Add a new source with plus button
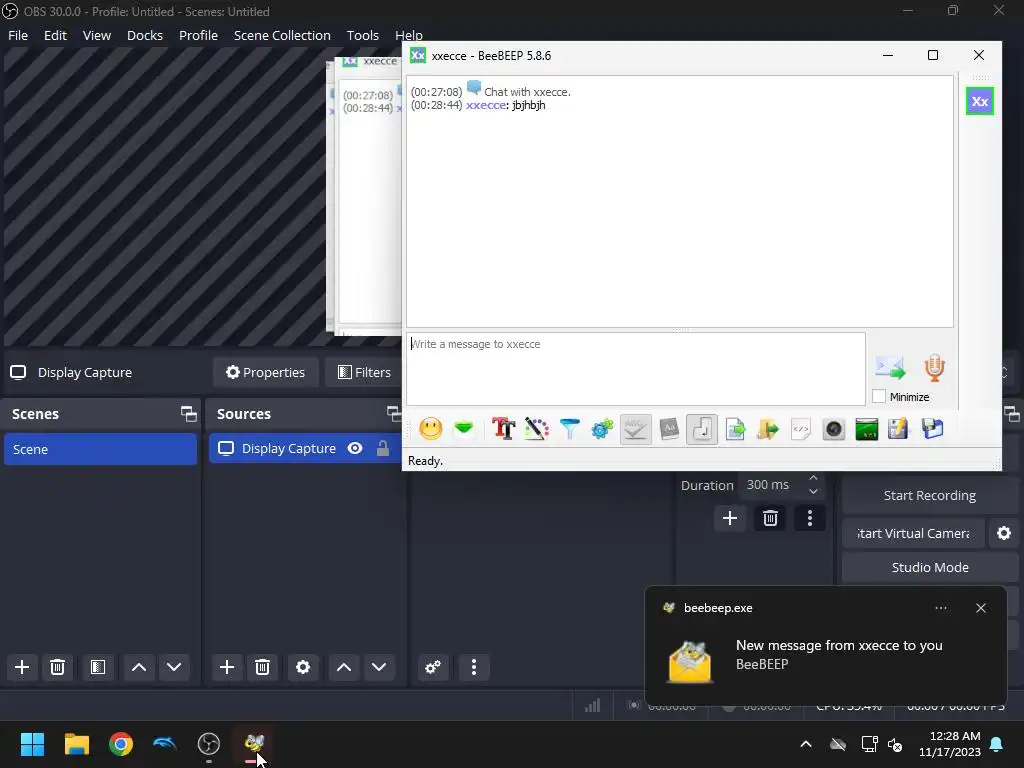Screen dimensions: 1024x768 [227, 667]
